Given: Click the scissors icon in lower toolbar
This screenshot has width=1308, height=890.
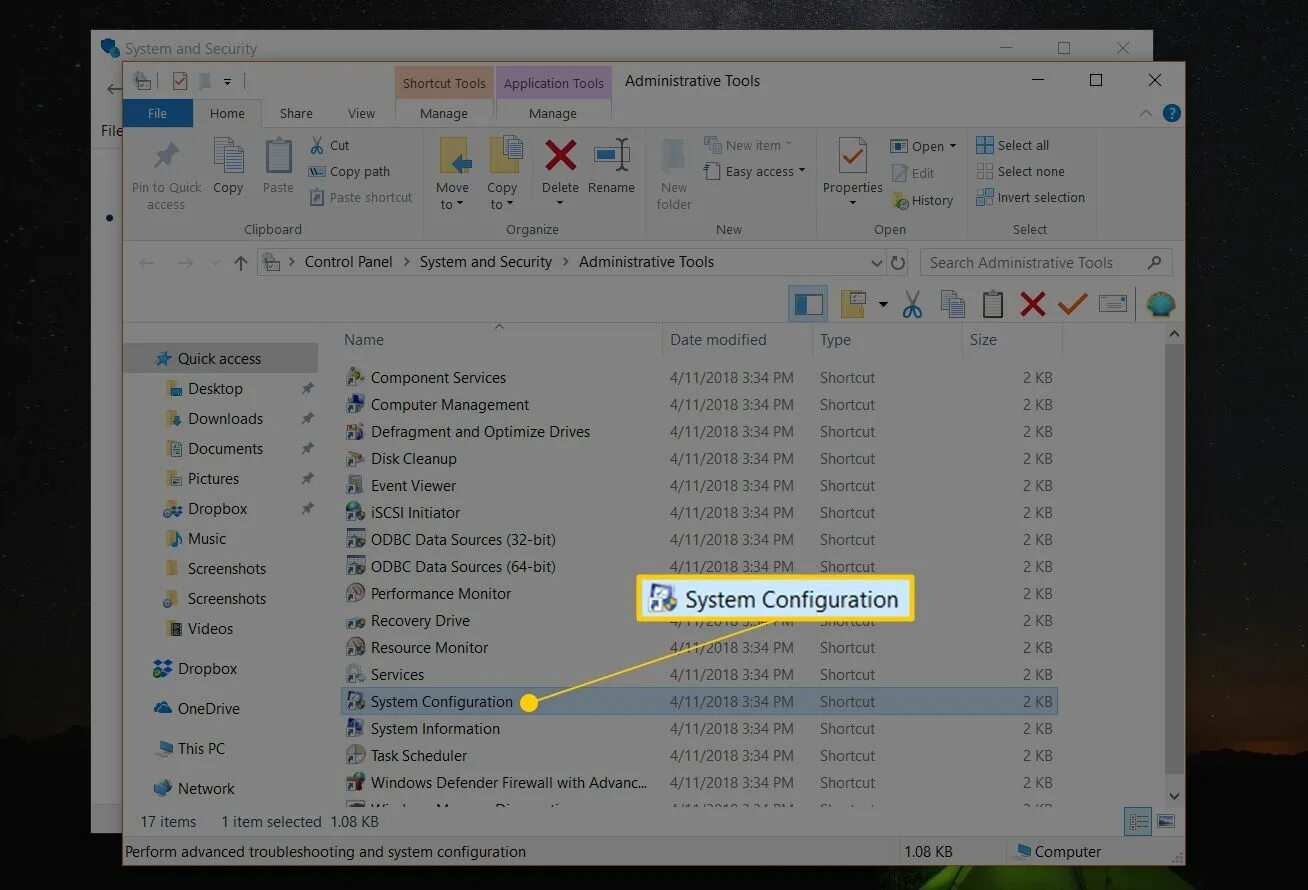Looking at the screenshot, I should coord(912,304).
